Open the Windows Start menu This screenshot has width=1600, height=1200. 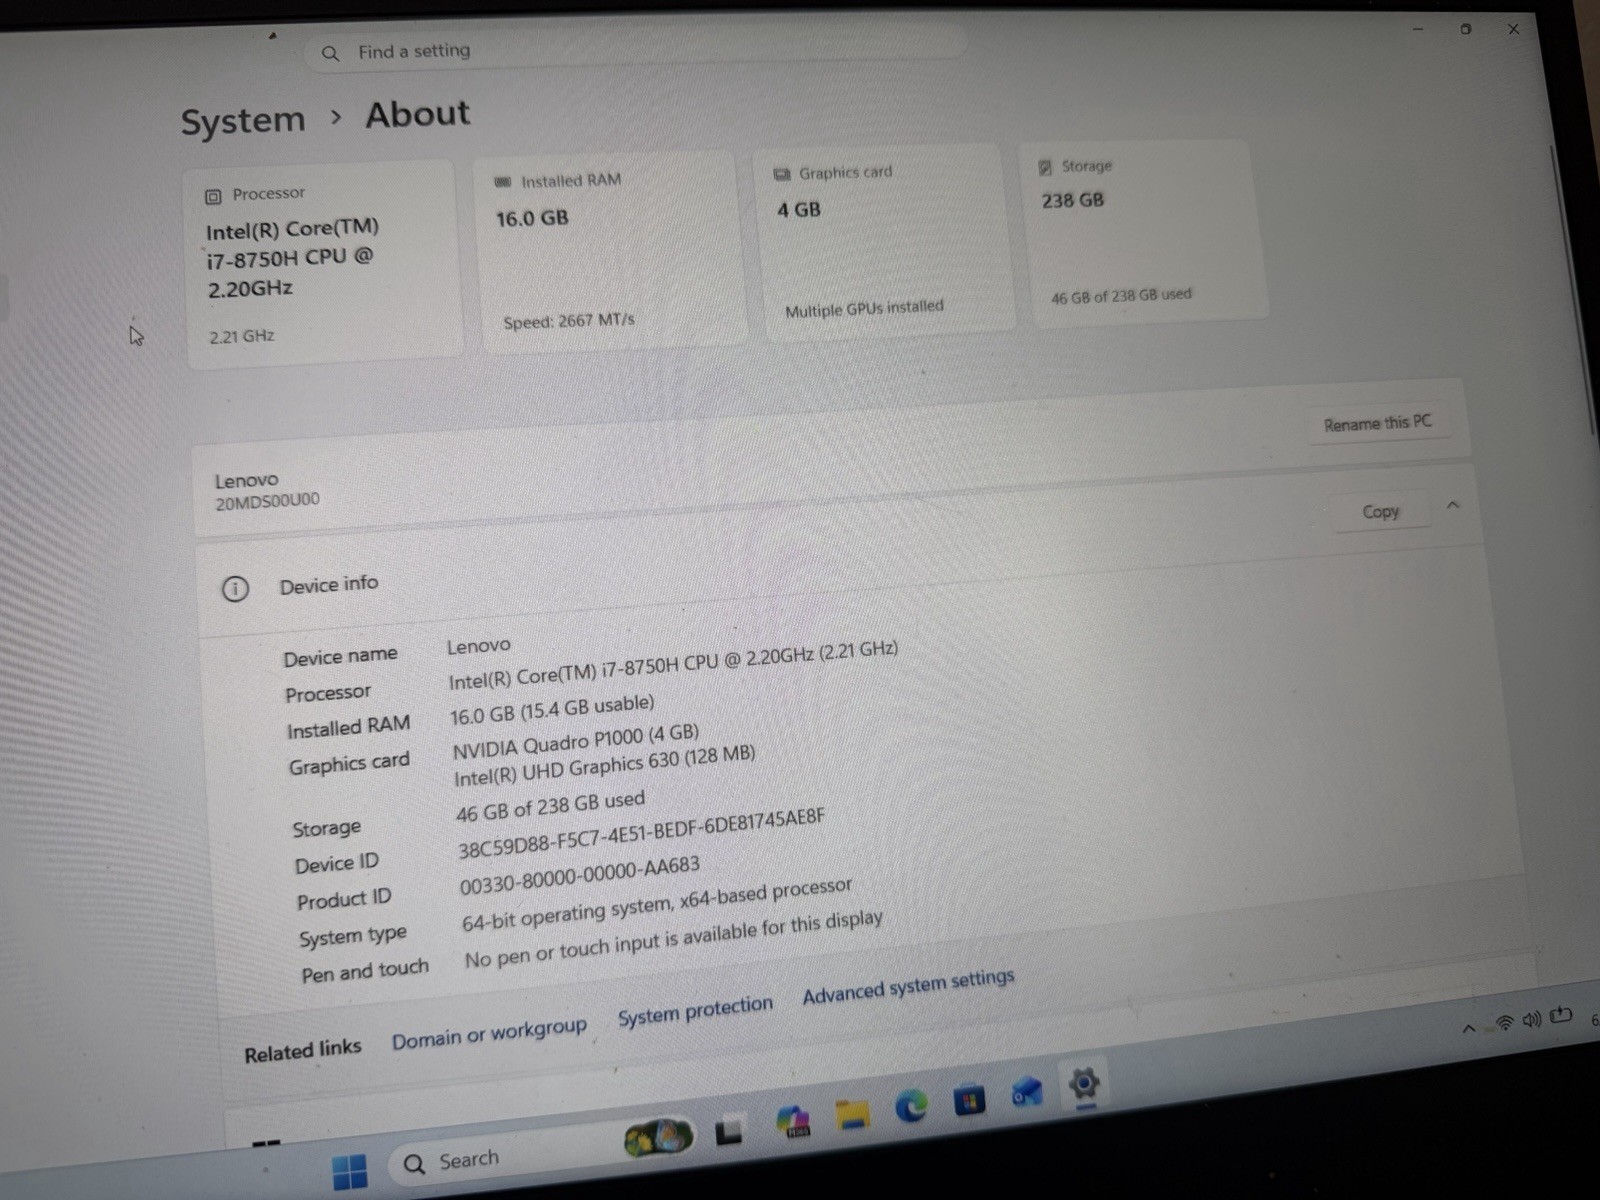click(350, 1172)
